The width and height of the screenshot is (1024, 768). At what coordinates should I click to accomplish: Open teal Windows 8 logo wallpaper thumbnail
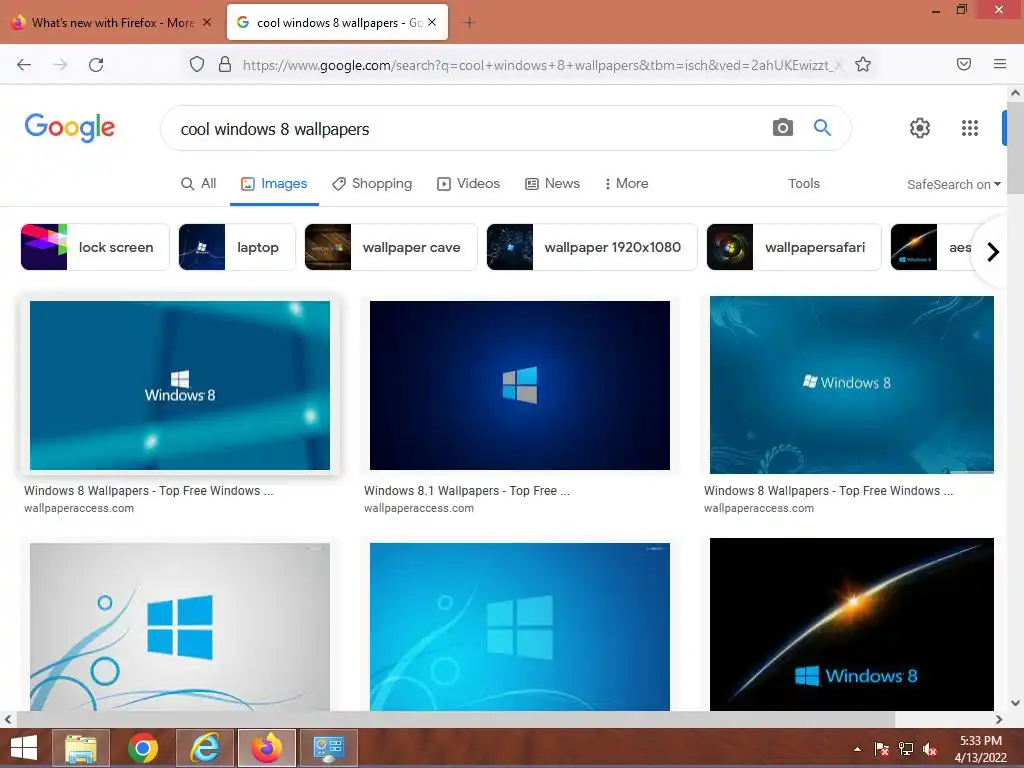click(x=180, y=385)
